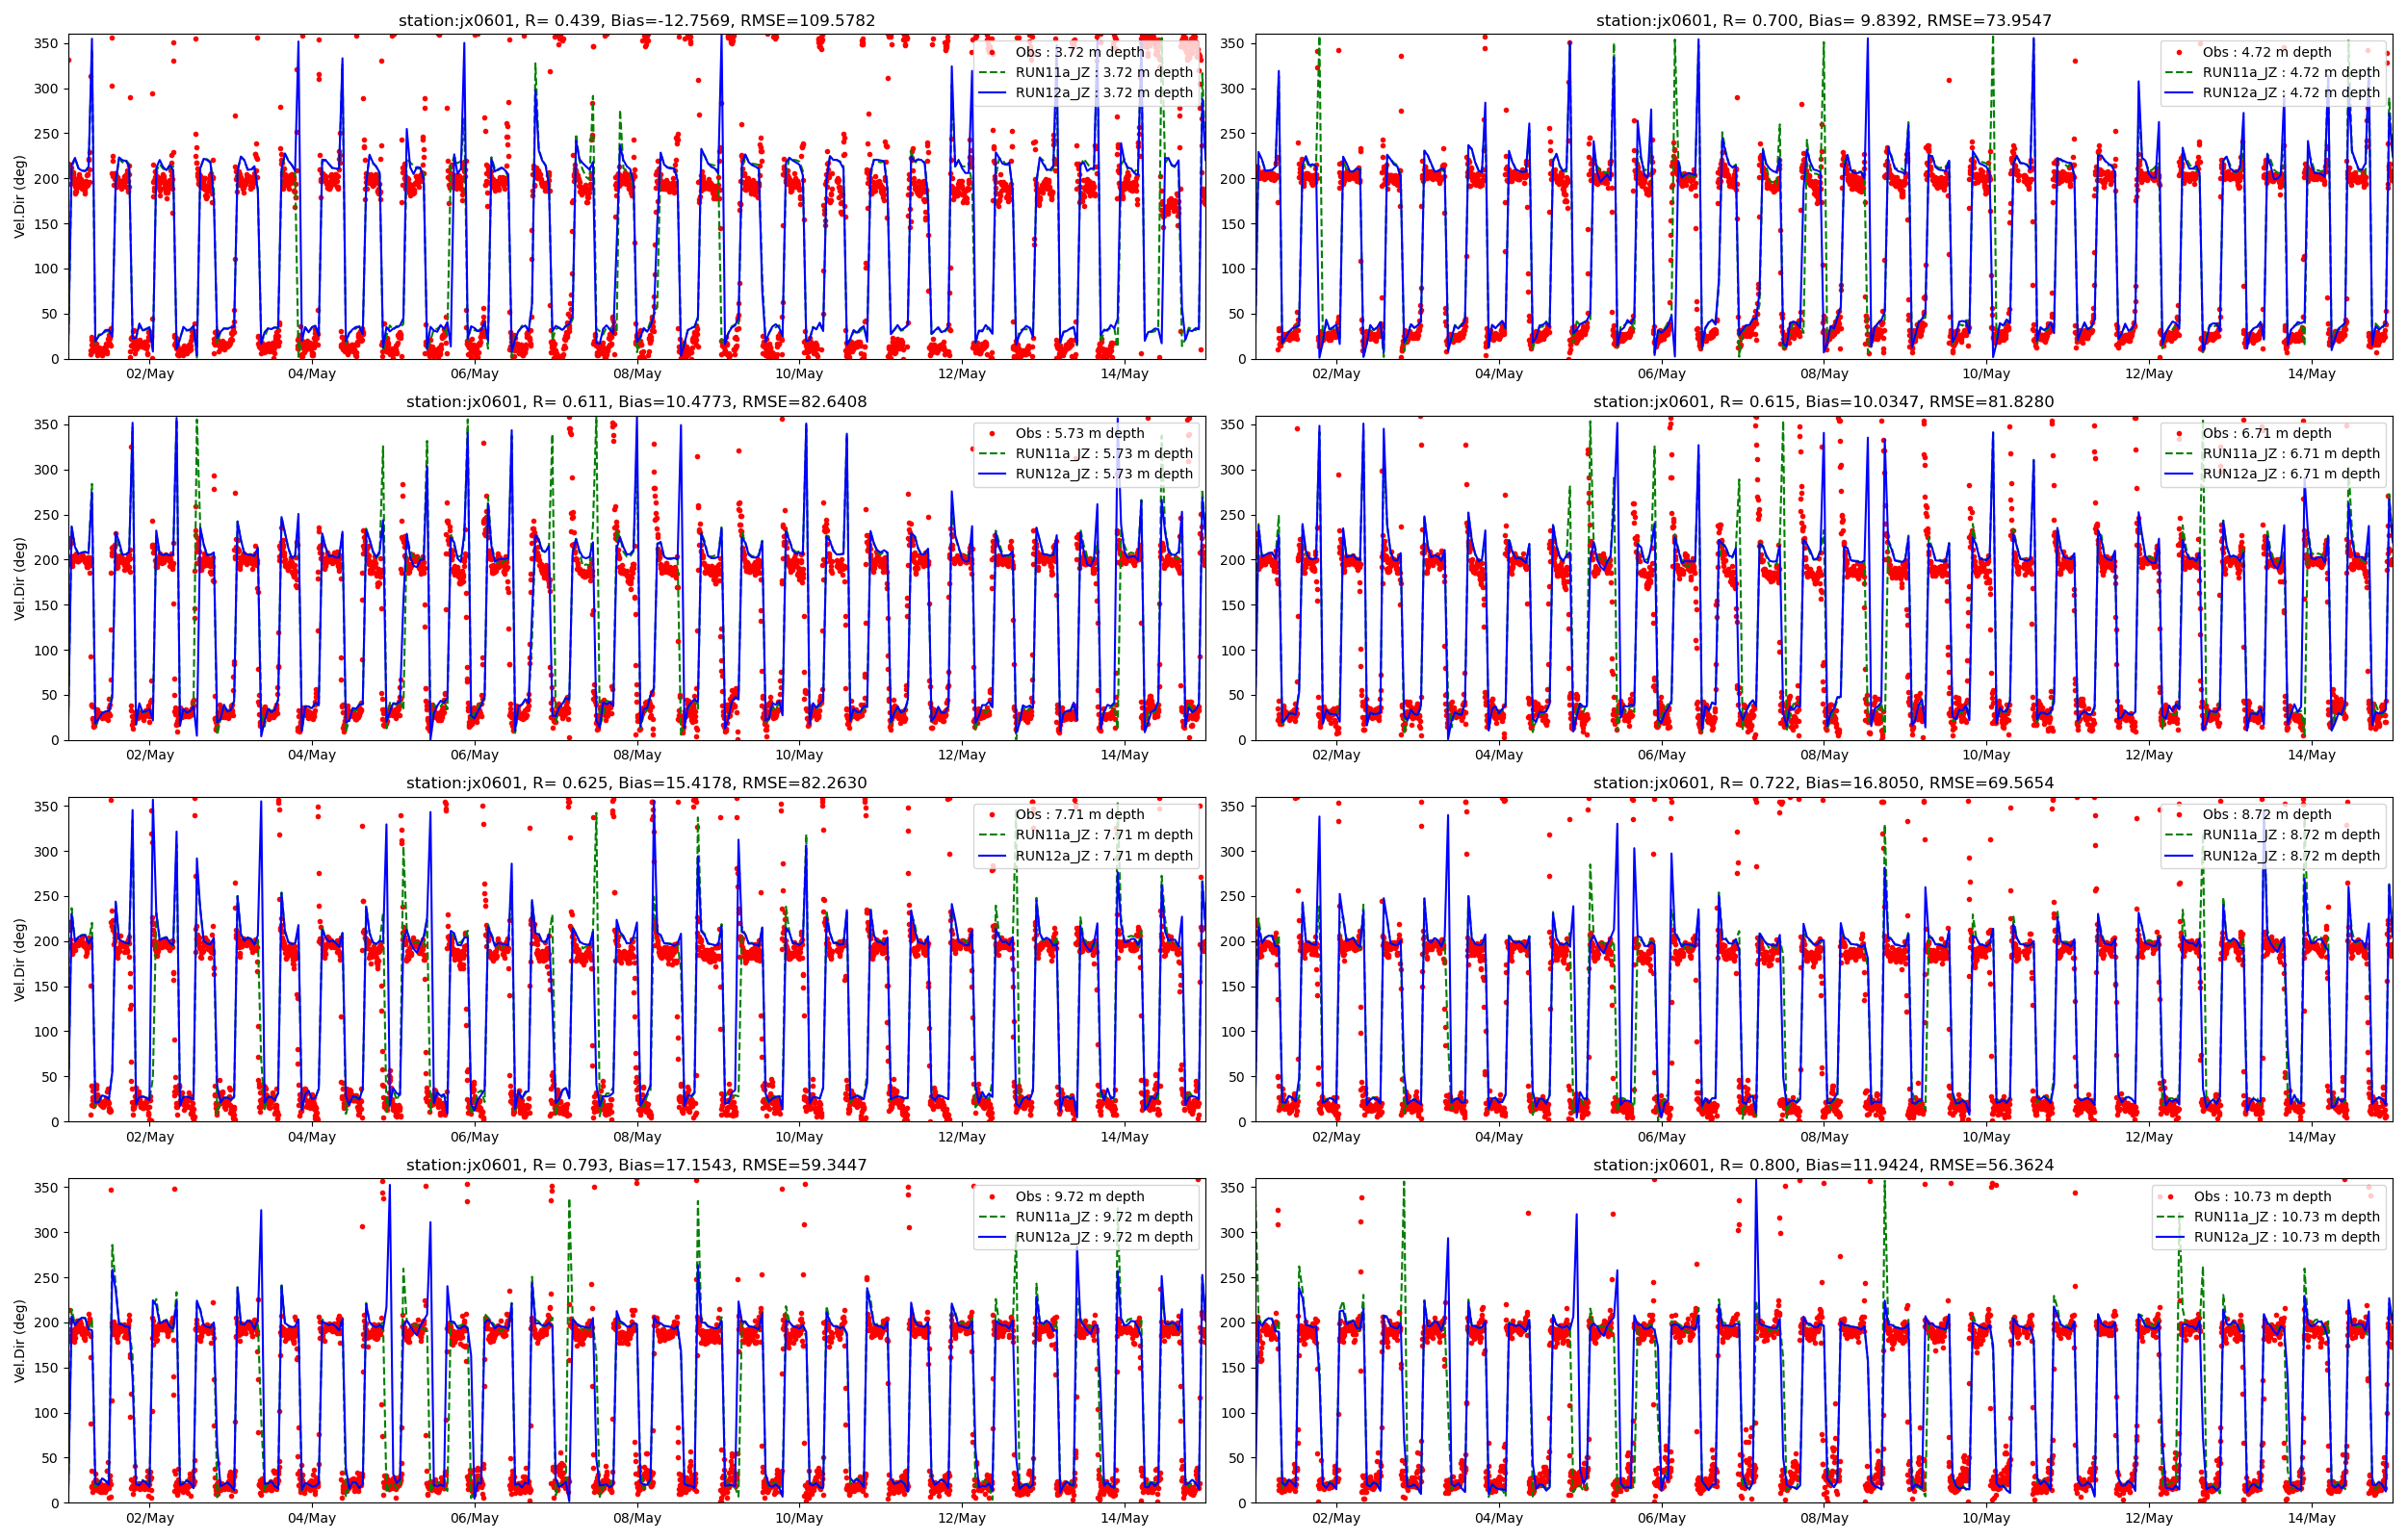
Task: Click the "Obs : 10.73 m depth" legend entry
Action: tap(2262, 1196)
